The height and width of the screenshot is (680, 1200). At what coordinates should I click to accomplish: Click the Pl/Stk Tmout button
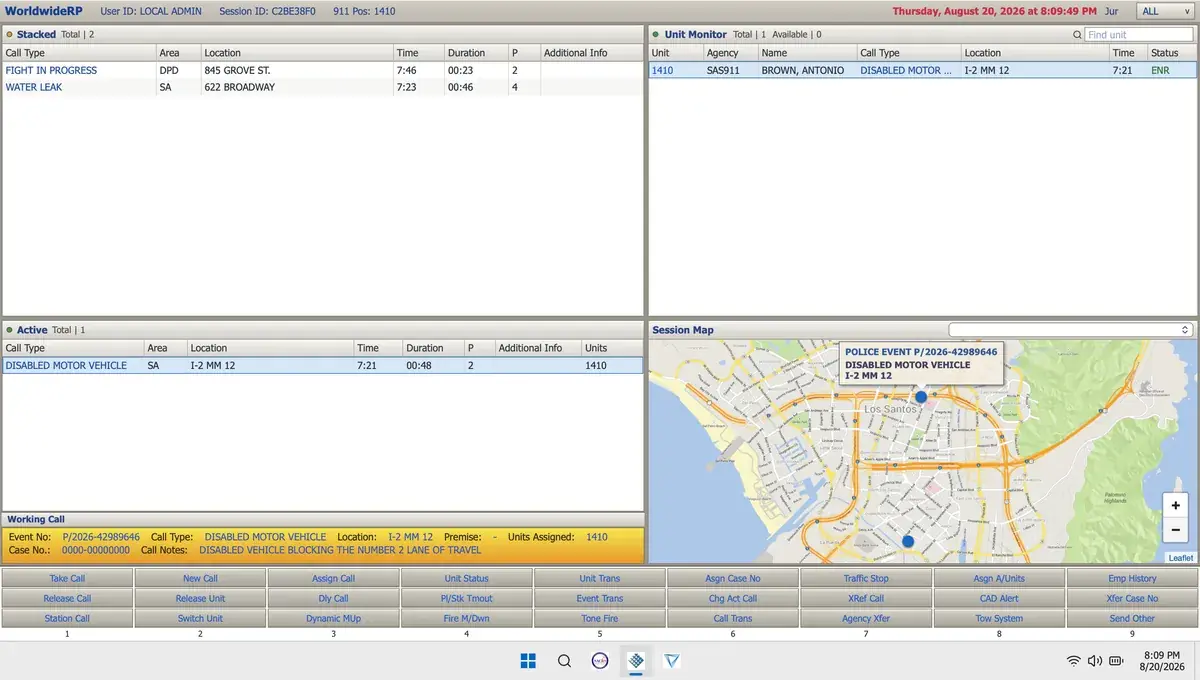pos(467,598)
